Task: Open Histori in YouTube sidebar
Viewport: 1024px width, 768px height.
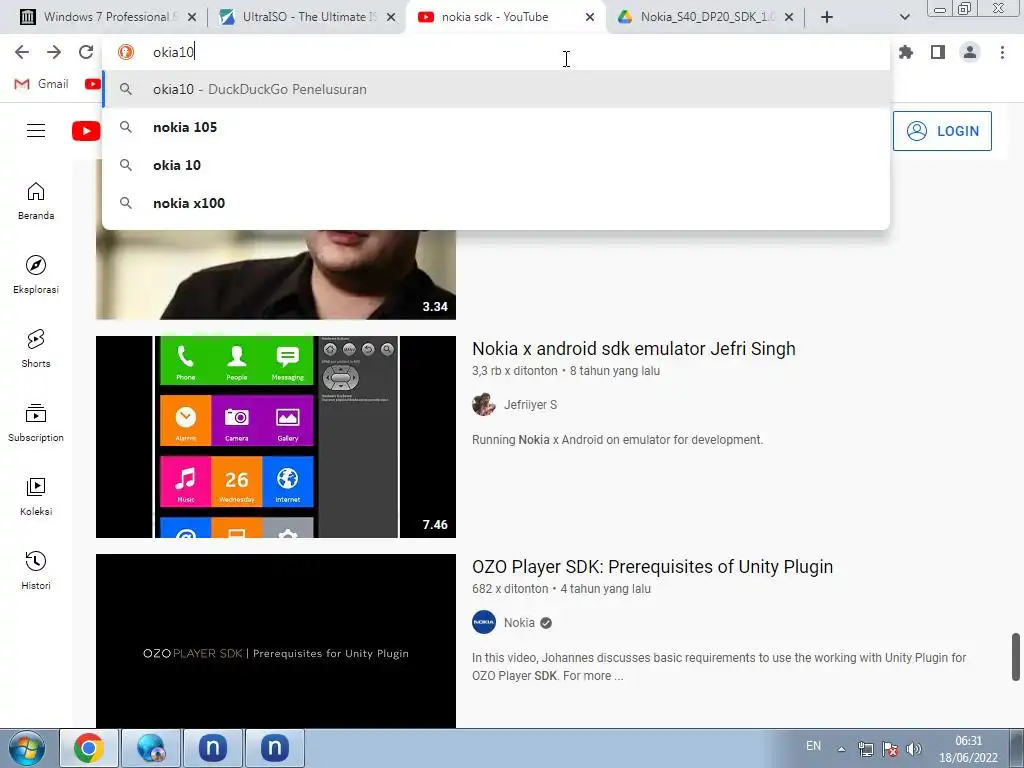Action: click(36, 571)
